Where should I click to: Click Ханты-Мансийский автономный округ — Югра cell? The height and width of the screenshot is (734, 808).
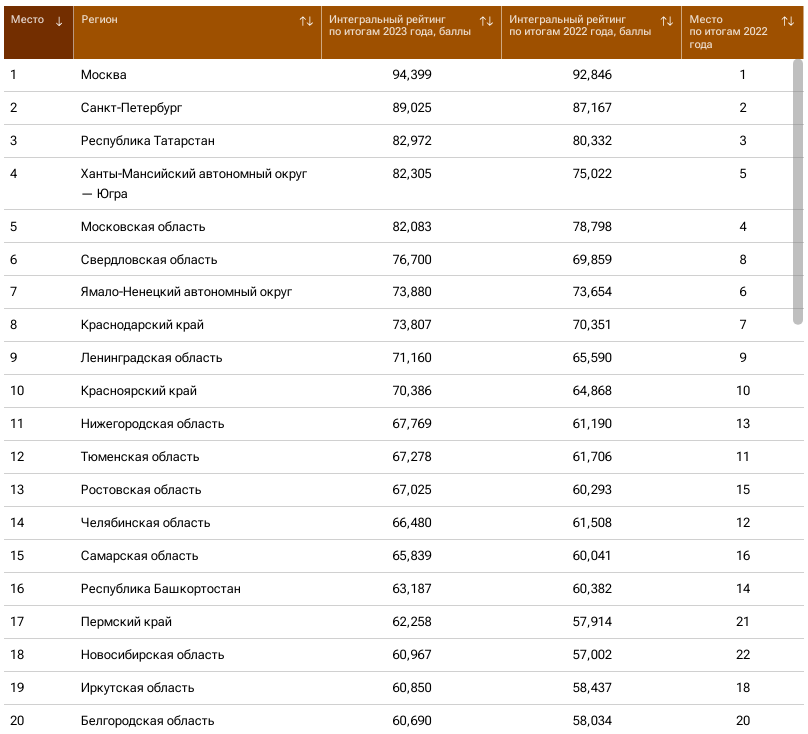click(x=193, y=183)
